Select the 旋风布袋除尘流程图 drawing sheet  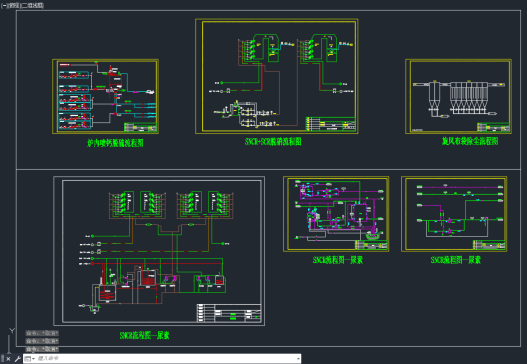458,96
